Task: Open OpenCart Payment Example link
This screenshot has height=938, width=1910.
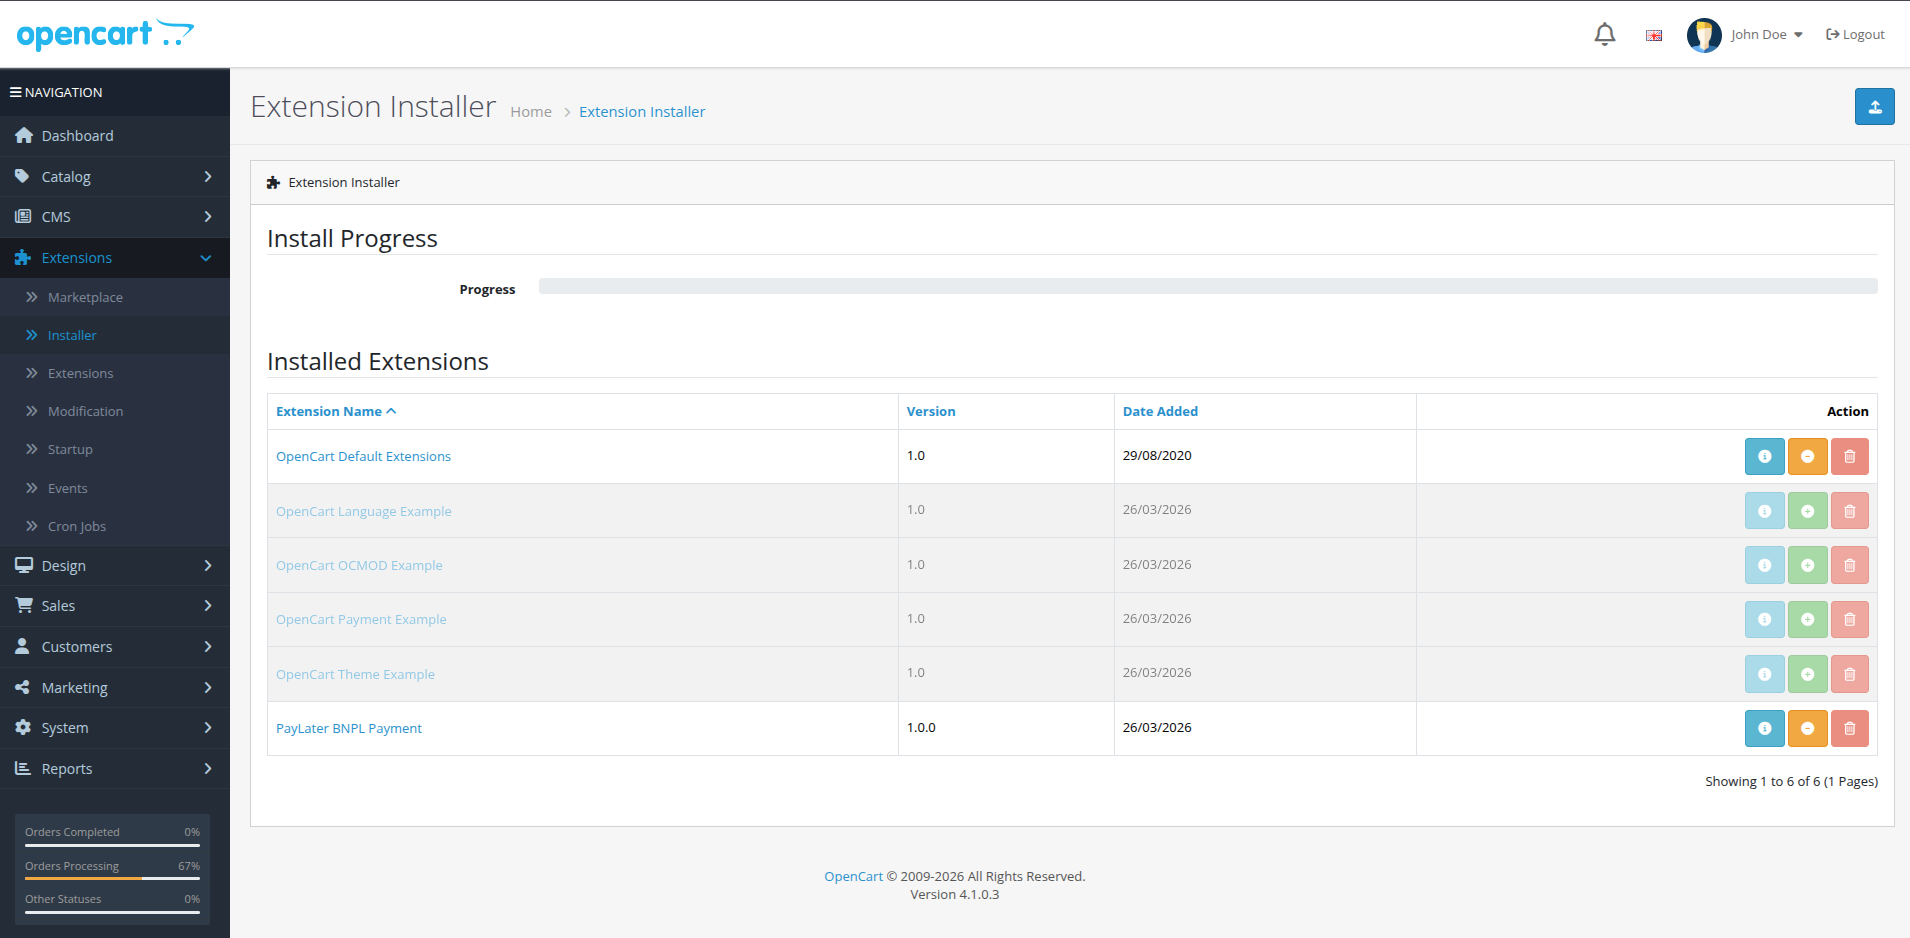Action: coord(361,619)
